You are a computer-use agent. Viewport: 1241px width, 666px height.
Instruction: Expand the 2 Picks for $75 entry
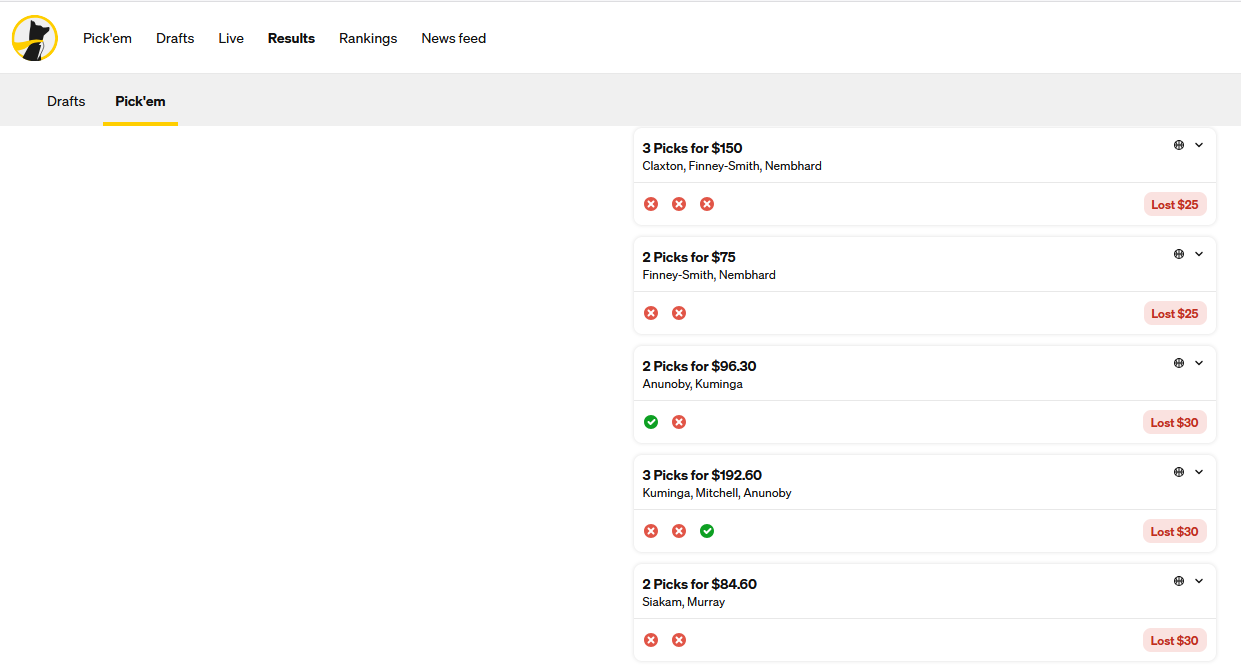[1199, 254]
